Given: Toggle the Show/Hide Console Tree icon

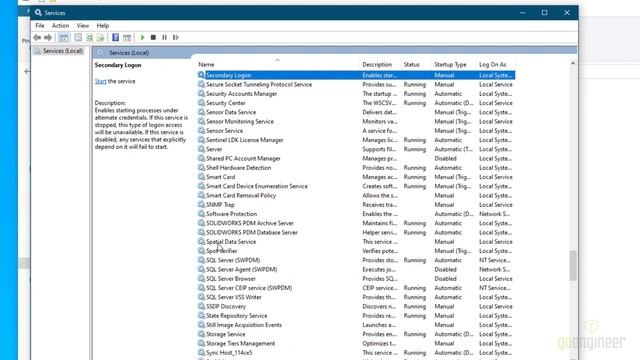Looking at the screenshot, I should (x=64, y=38).
